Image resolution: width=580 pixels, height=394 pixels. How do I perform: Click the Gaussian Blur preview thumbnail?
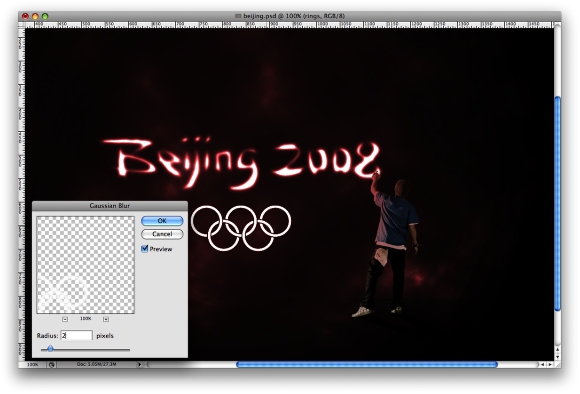85,265
